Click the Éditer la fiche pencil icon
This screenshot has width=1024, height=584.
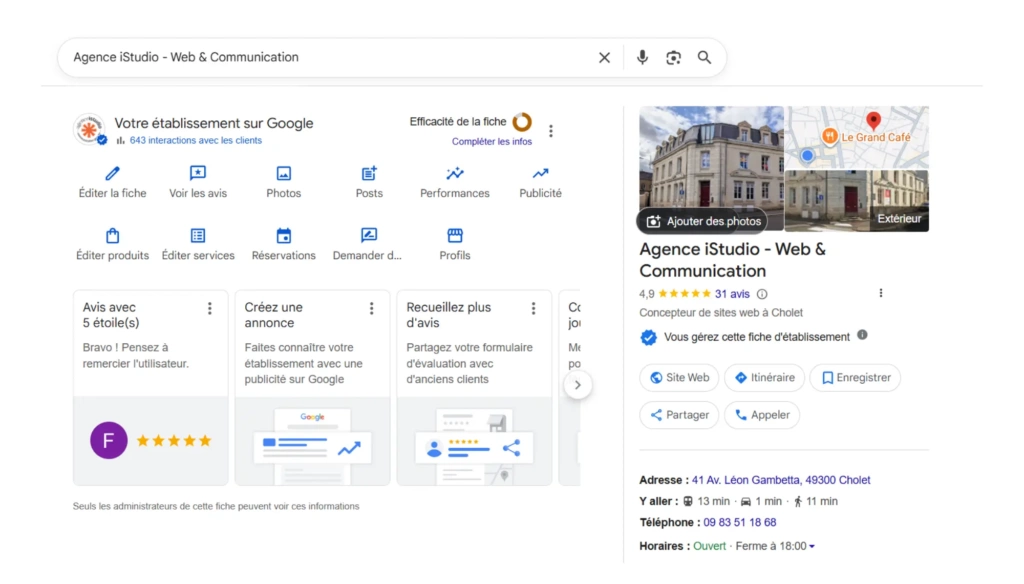pyautogui.click(x=111, y=174)
